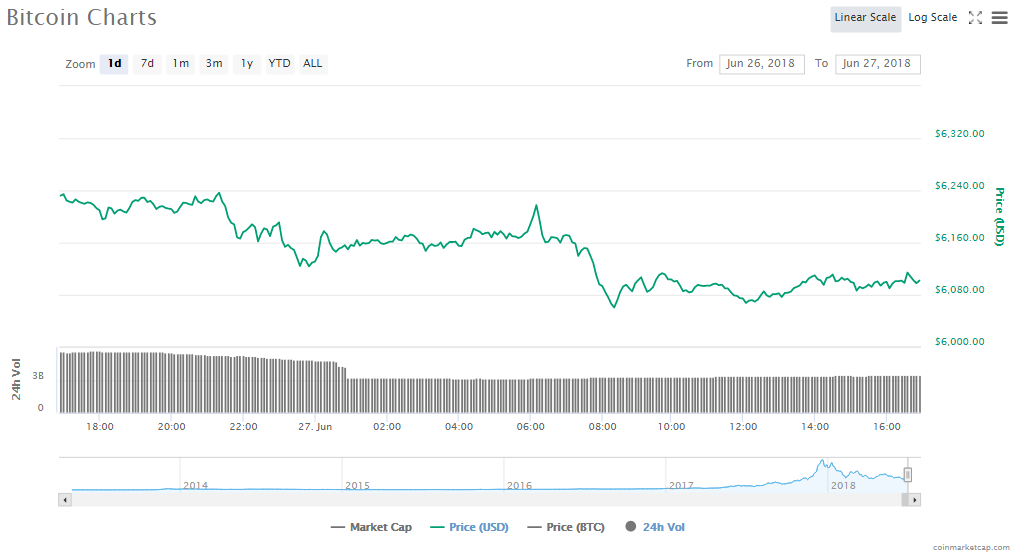Select the 3m zoom option
1019x558 pixels.
[214, 64]
